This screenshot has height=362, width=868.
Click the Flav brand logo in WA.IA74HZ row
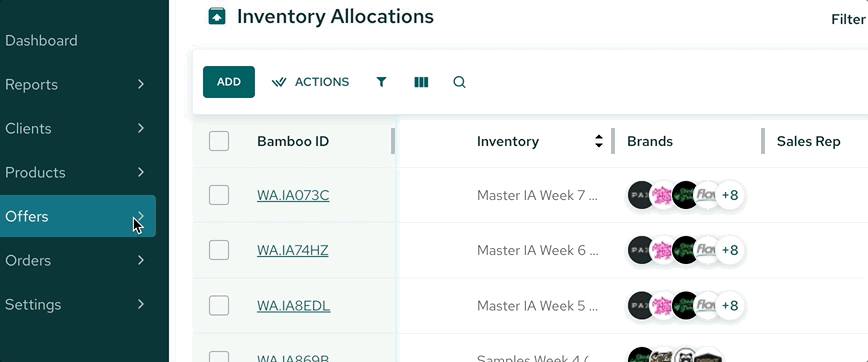[706, 250]
